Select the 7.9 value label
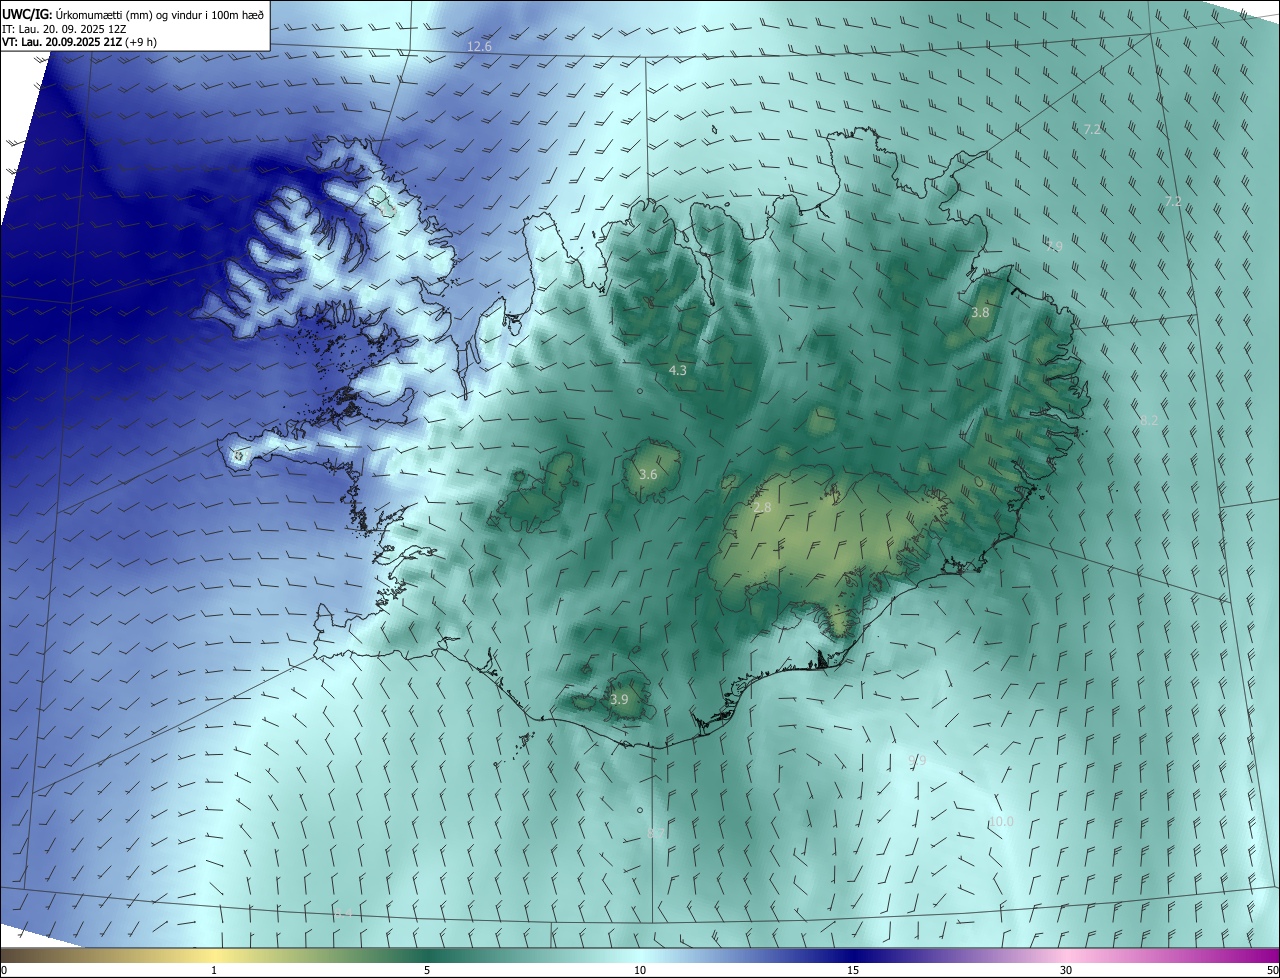1280x978 pixels. click(x=1055, y=245)
